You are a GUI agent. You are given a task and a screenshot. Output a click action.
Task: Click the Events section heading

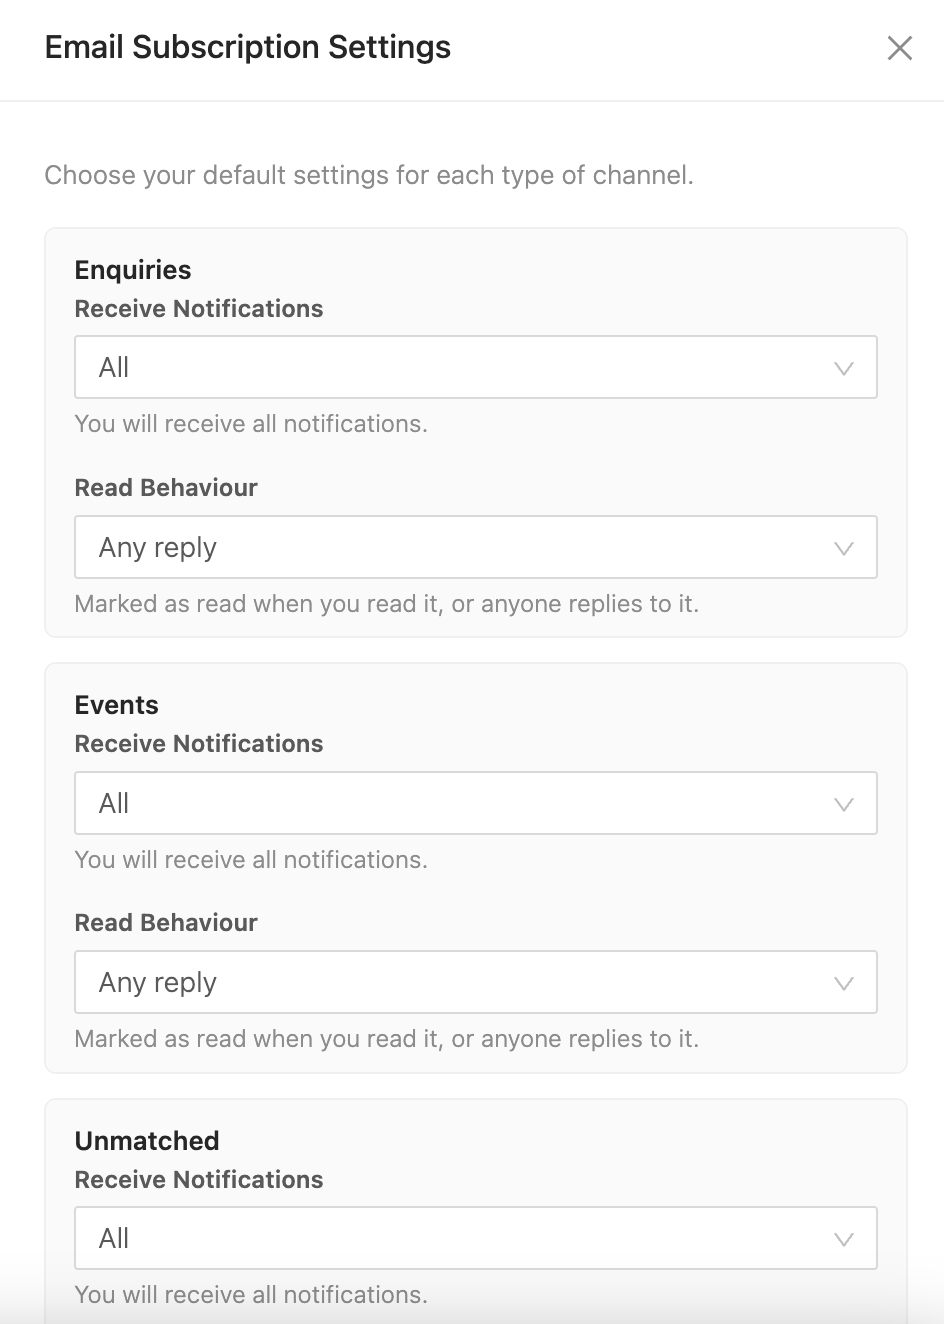click(117, 705)
